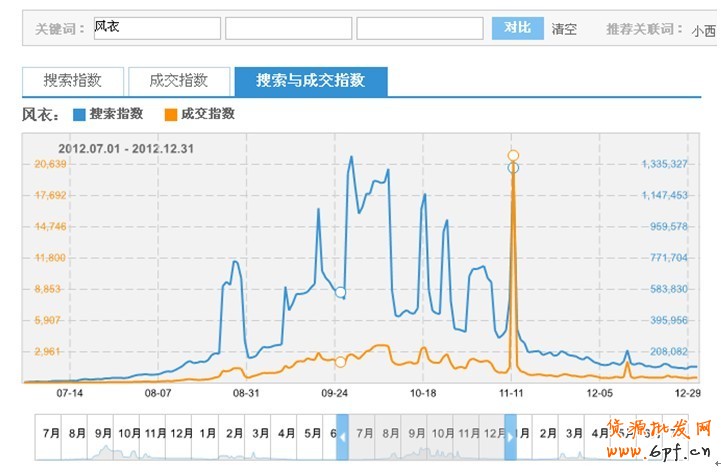The height and width of the screenshot is (473, 721).
Task: Click the left handle of timeline range selector
Action: [x=342, y=437]
